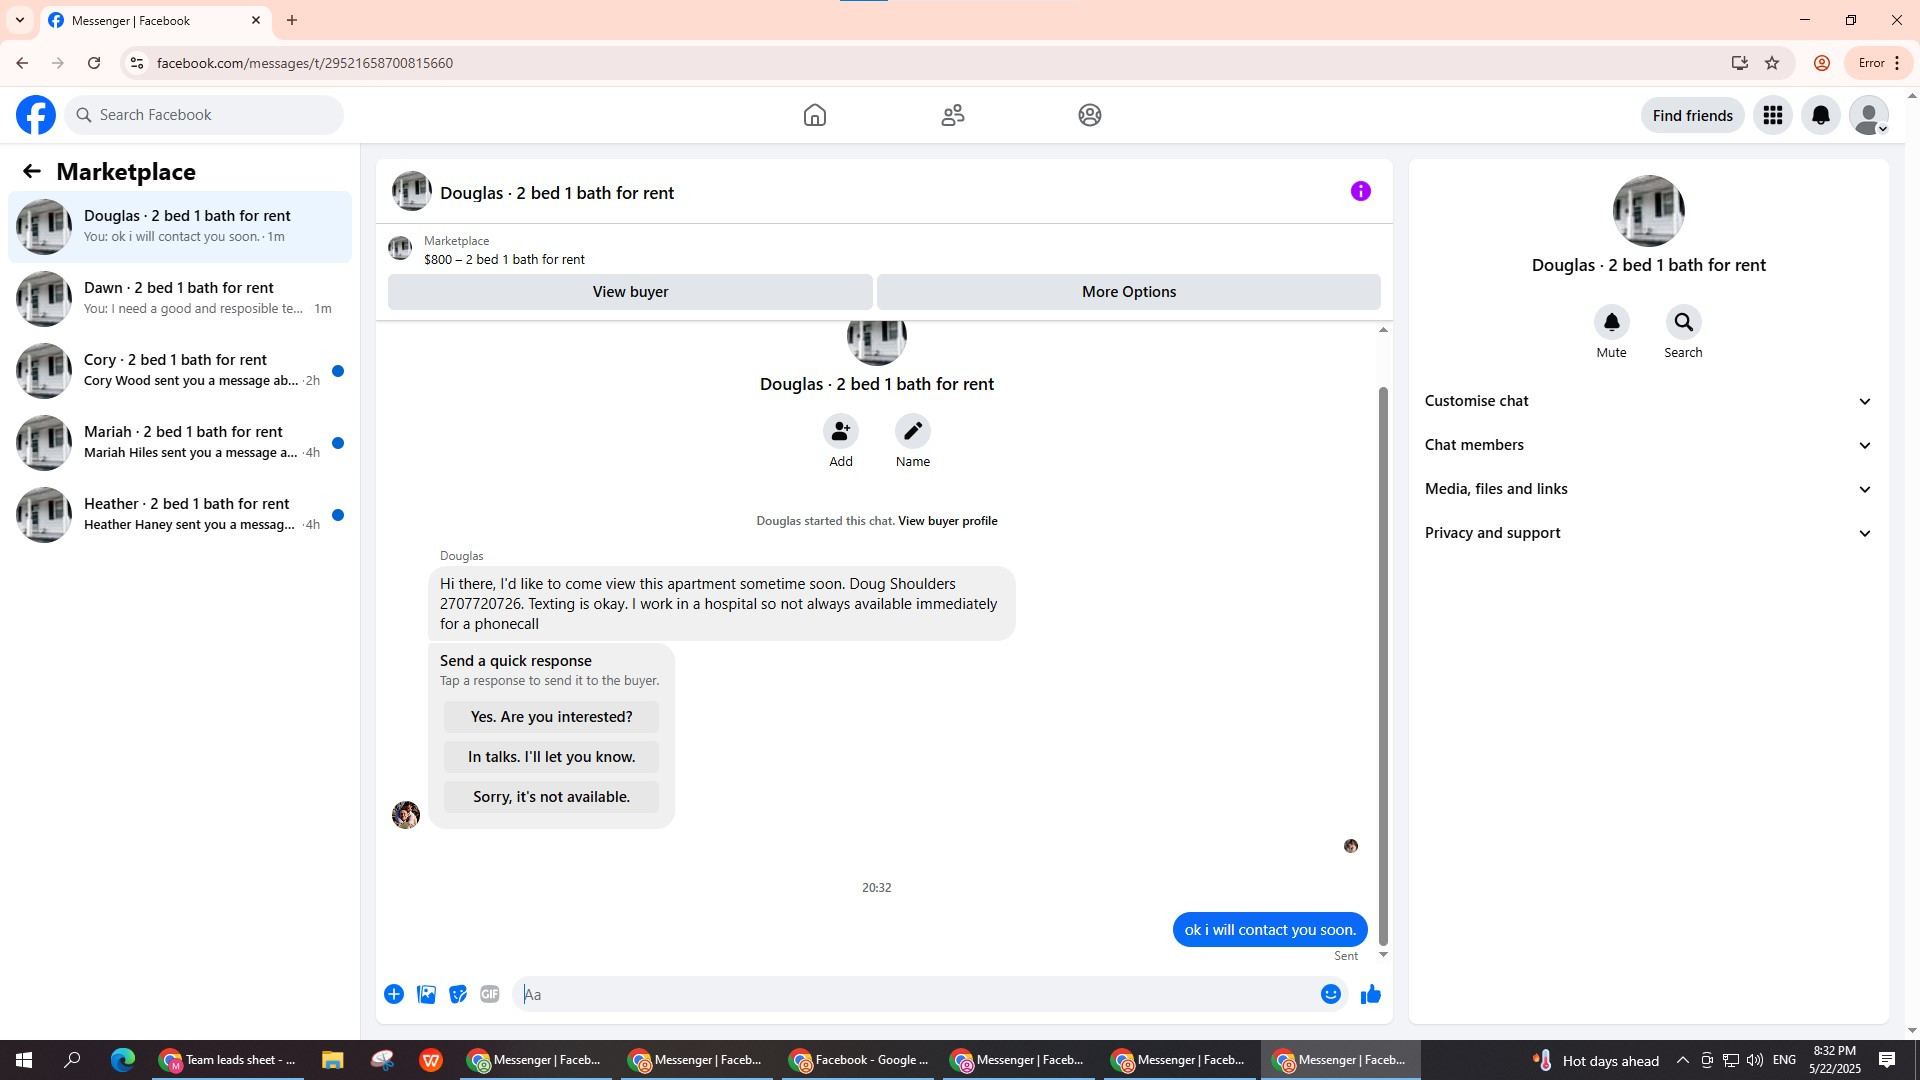Send quick response "Yes. Are you interested?"
Image resolution: width=1920 pixels, height=1080 pixels.
pyautogui.click(x=551, y=717)
